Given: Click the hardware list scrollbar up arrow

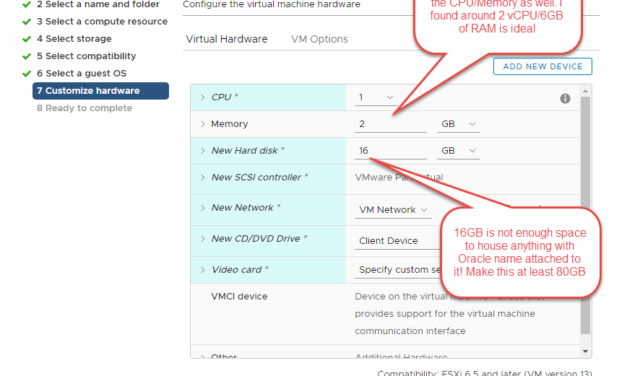Looking at the screenshot, I should pos(585,91).
